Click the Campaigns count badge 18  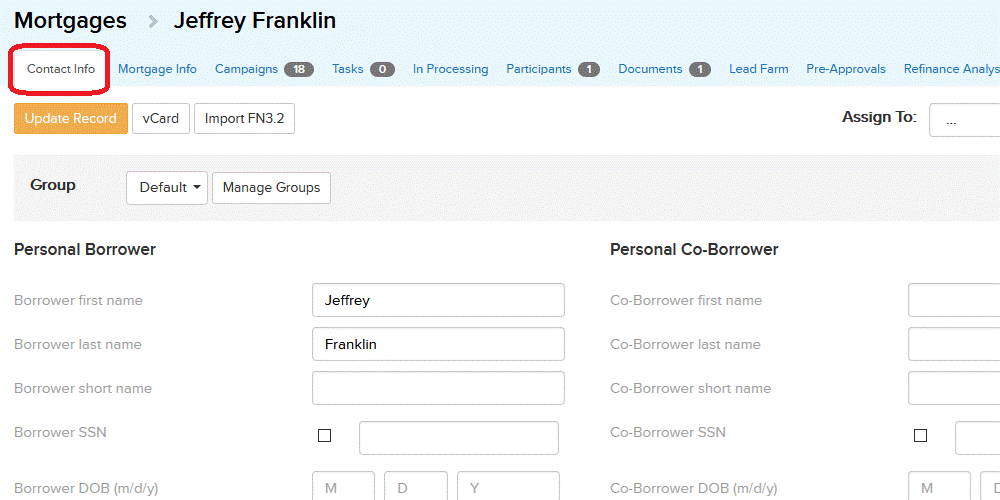click(299, 70)
